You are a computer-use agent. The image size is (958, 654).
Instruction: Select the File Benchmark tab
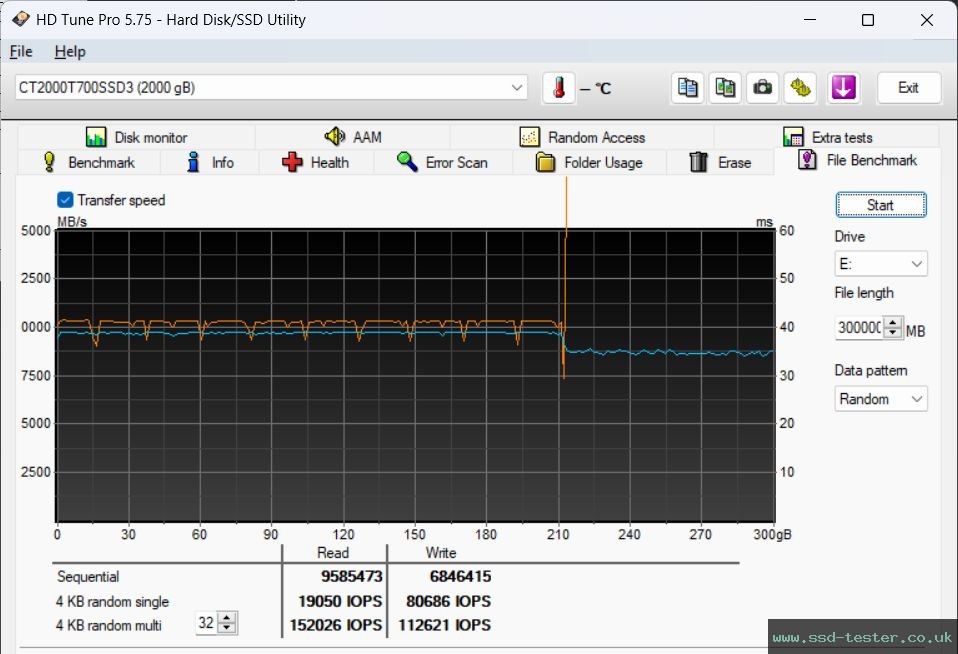(x=857, y=160)
